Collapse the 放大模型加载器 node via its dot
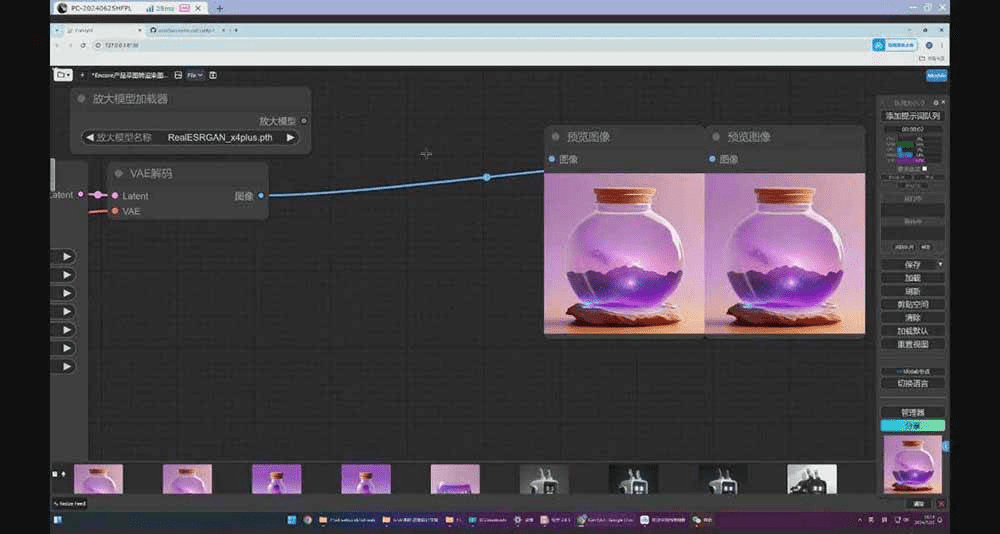This screenshot has width=1000, height=534. click(81, 99)
